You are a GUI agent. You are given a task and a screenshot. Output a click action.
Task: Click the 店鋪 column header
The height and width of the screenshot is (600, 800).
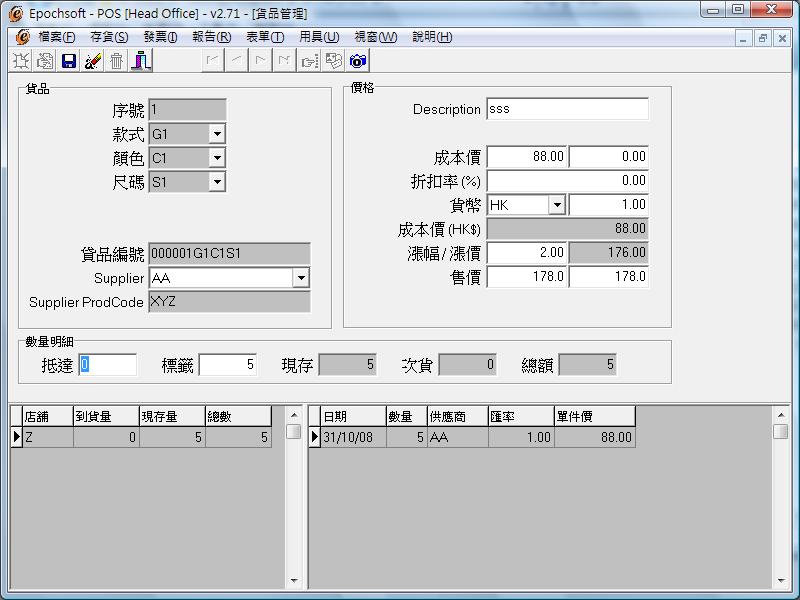(x=47, y=416)
